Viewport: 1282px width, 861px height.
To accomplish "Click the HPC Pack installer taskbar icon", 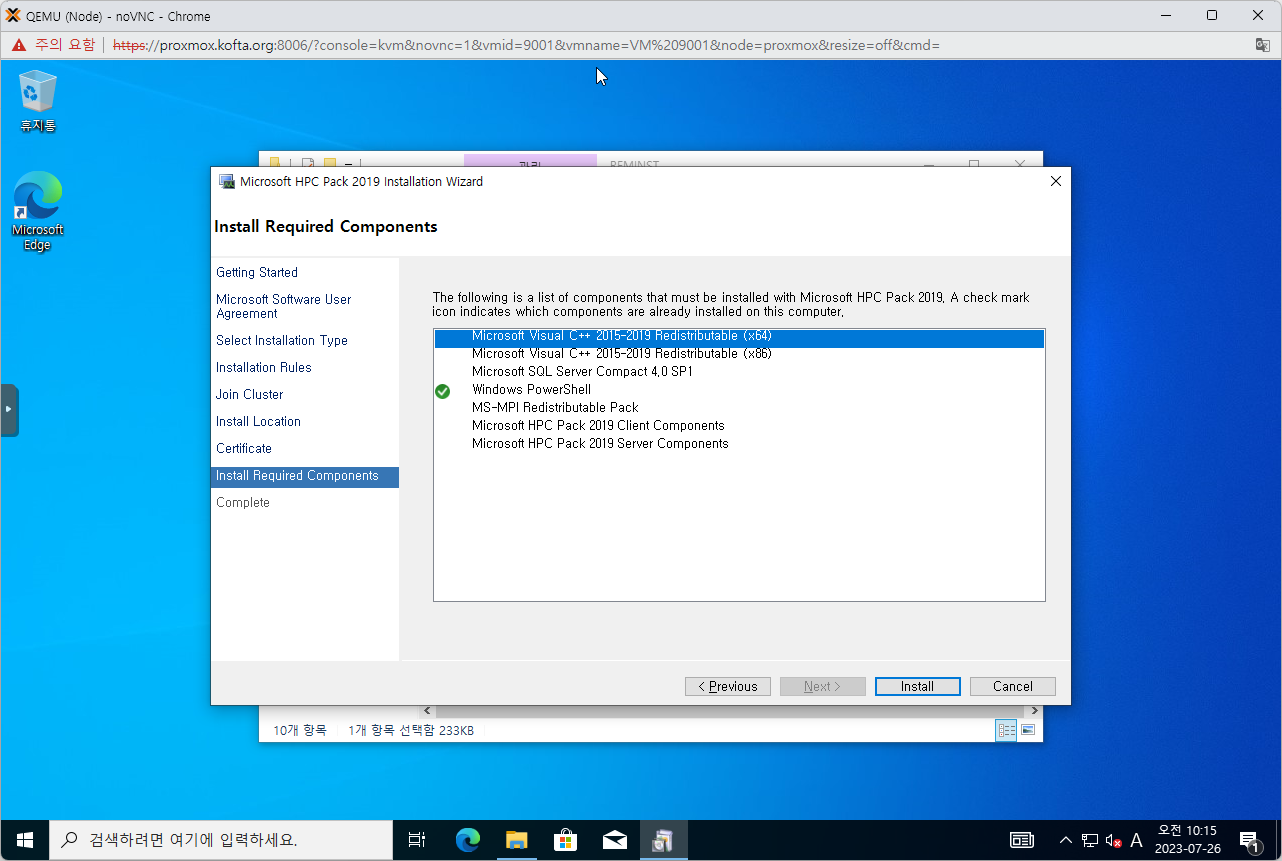I will [x=663, y=840].
